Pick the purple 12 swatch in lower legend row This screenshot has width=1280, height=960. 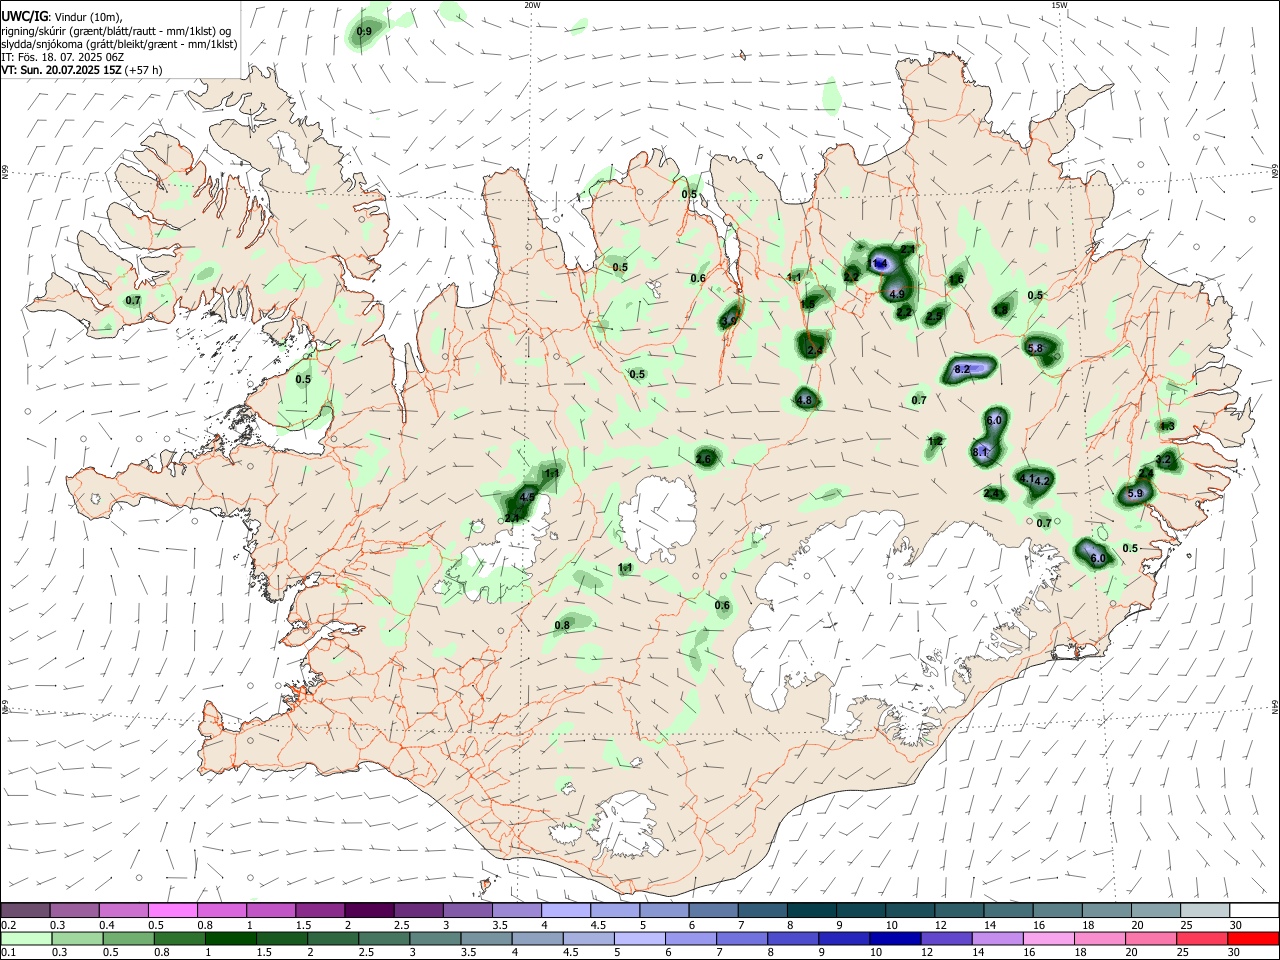click(x=945, y=939)
